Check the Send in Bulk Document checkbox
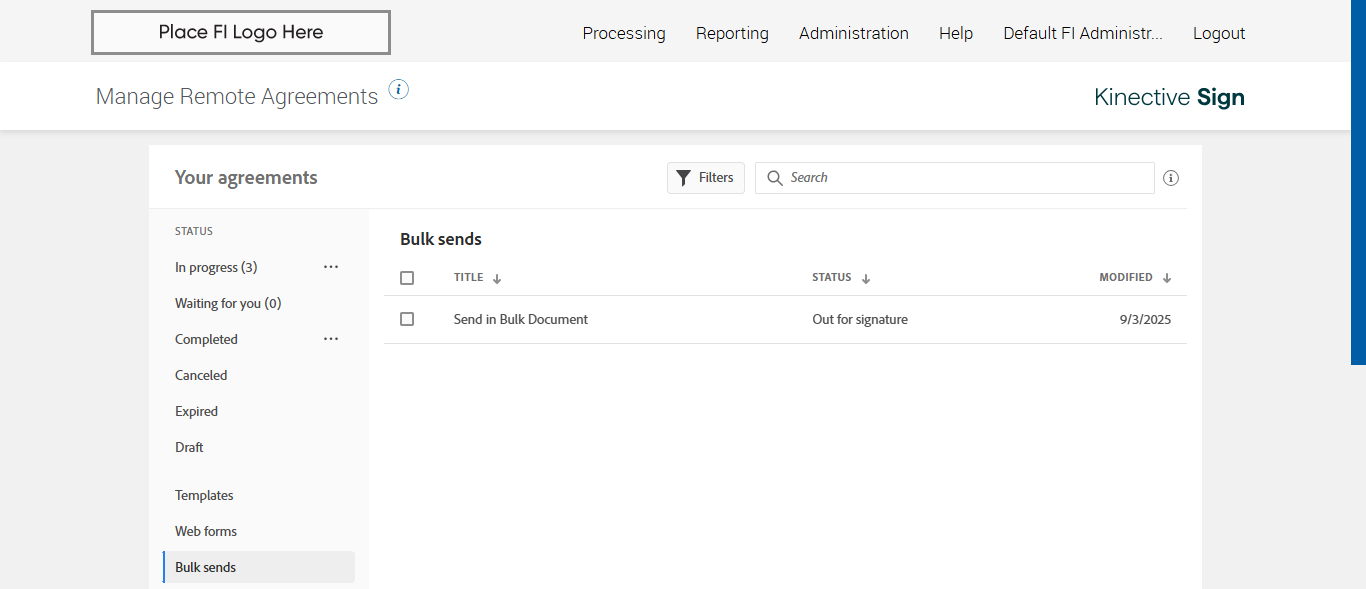 pyautogui.click(x=407, y=319)
